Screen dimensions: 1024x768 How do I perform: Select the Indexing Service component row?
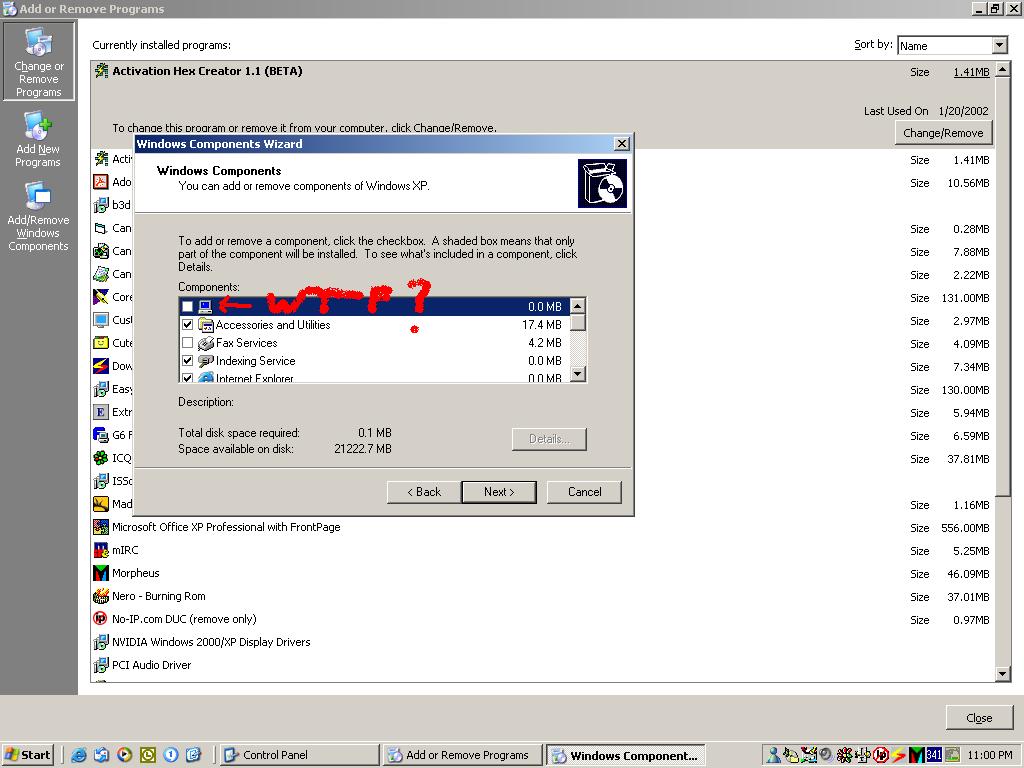(x=374, y=360)
